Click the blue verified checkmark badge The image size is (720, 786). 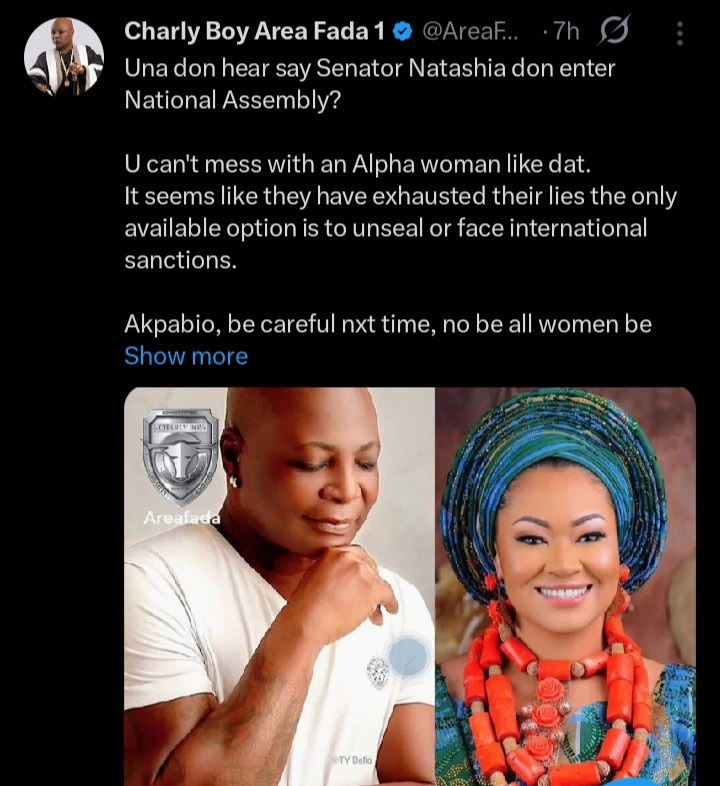[403, 32]
